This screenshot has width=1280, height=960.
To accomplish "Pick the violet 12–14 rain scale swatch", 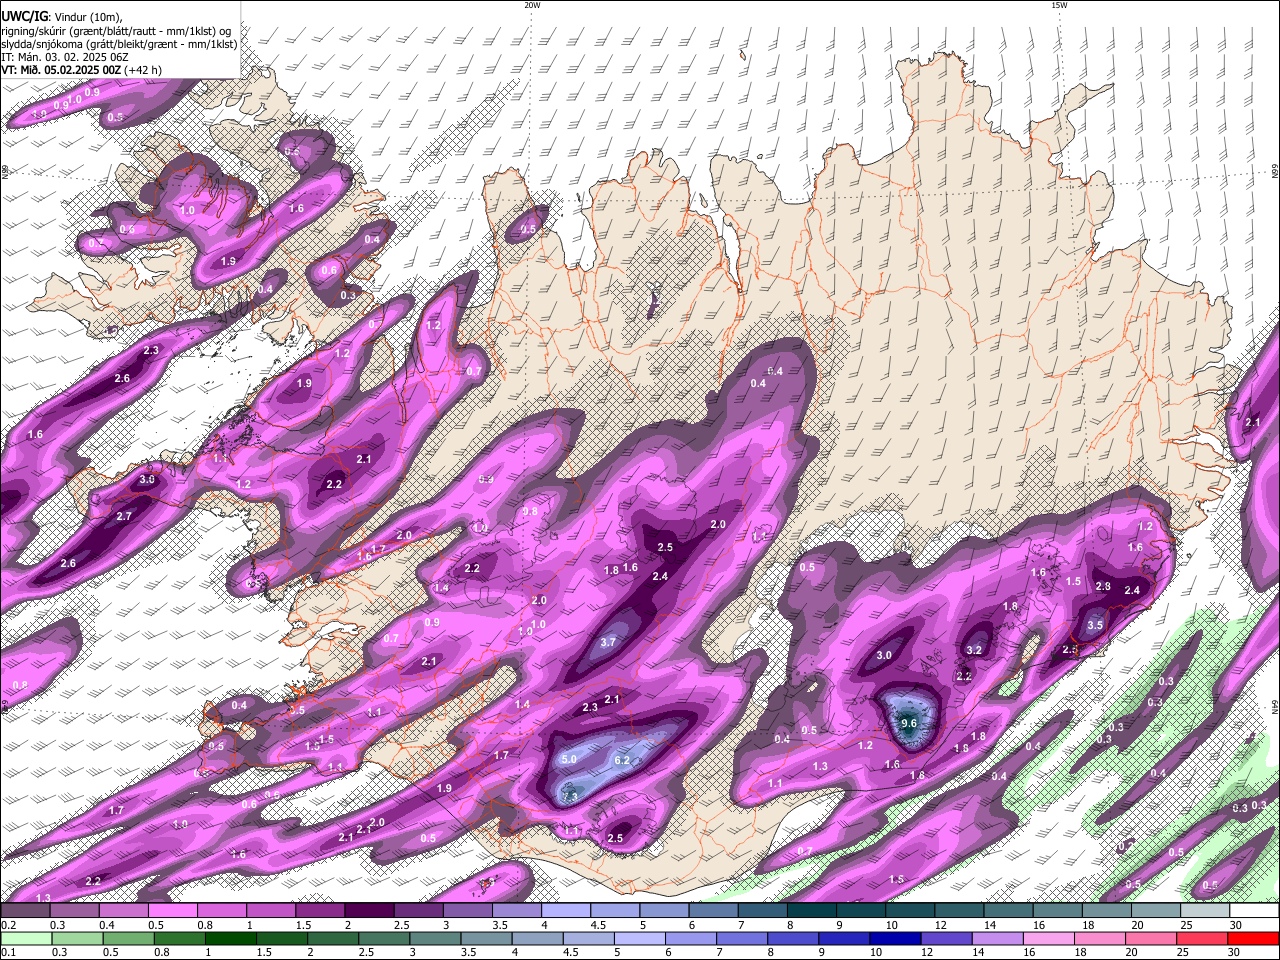I will pyautogui.click(x=946, y=938).
